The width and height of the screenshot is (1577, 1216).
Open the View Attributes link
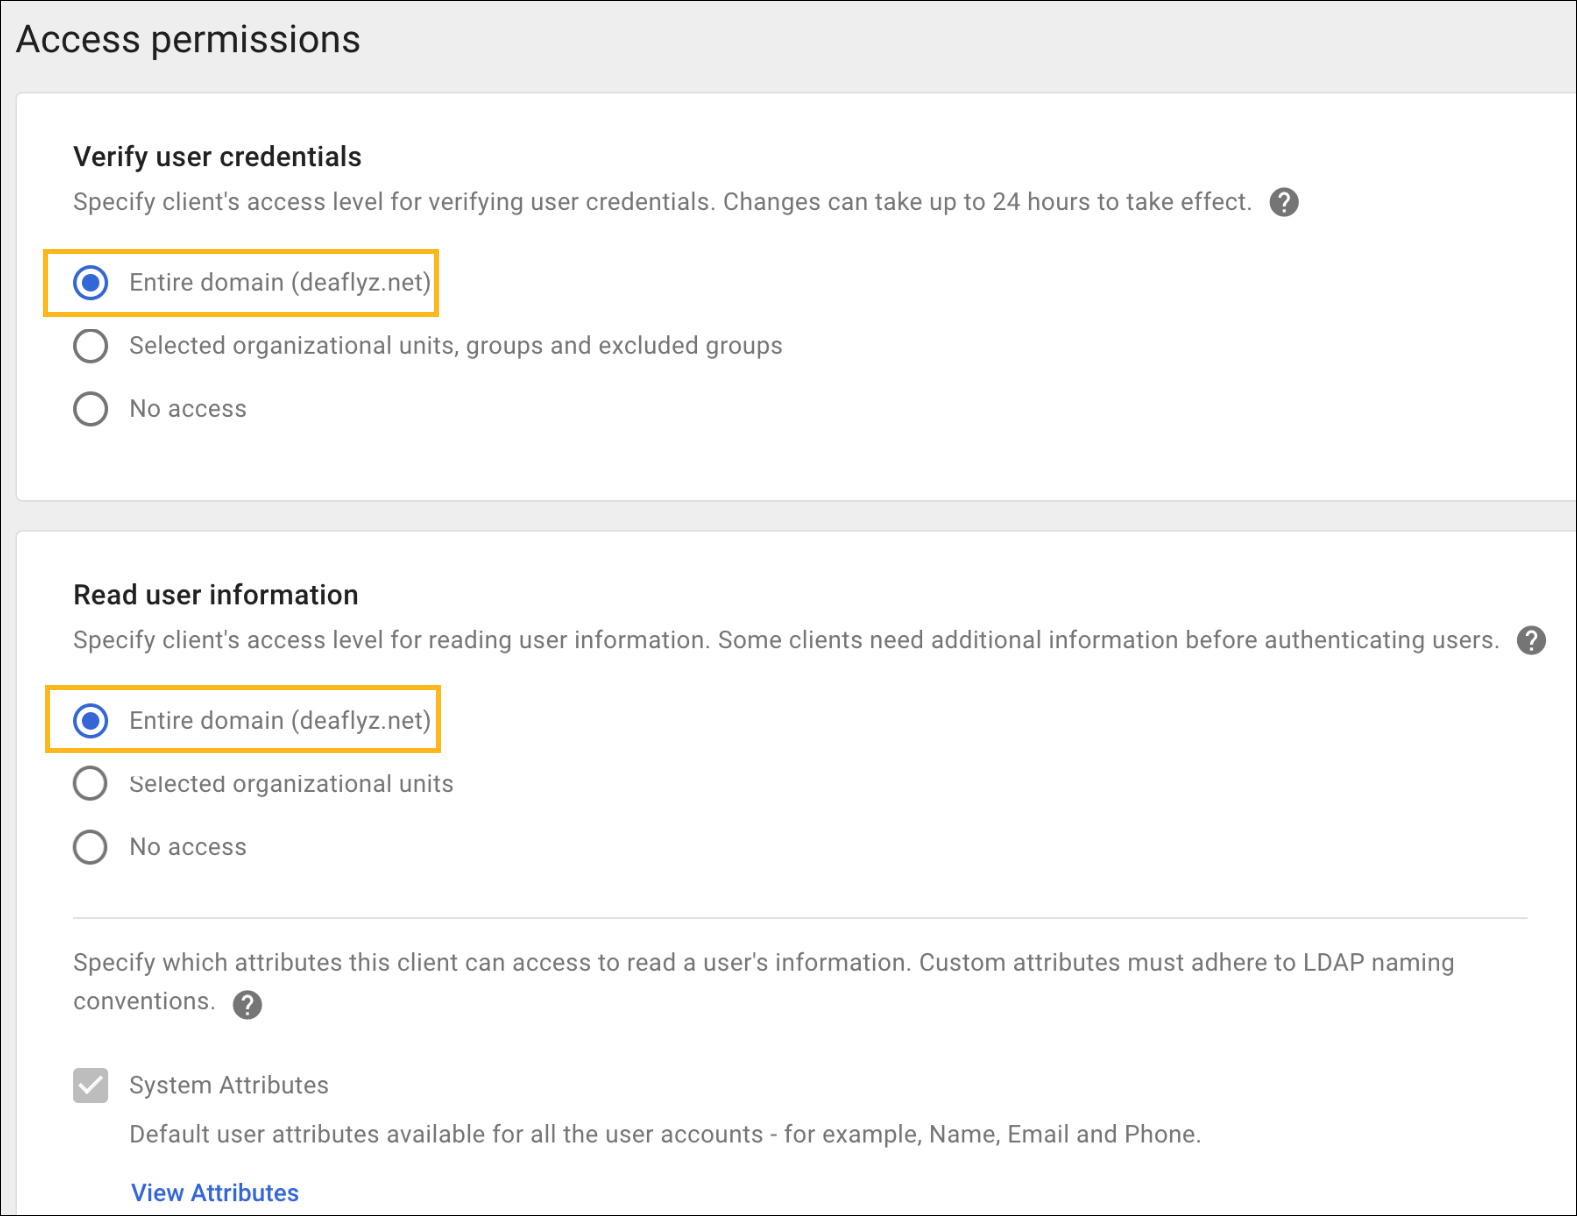pos(215,1193)
